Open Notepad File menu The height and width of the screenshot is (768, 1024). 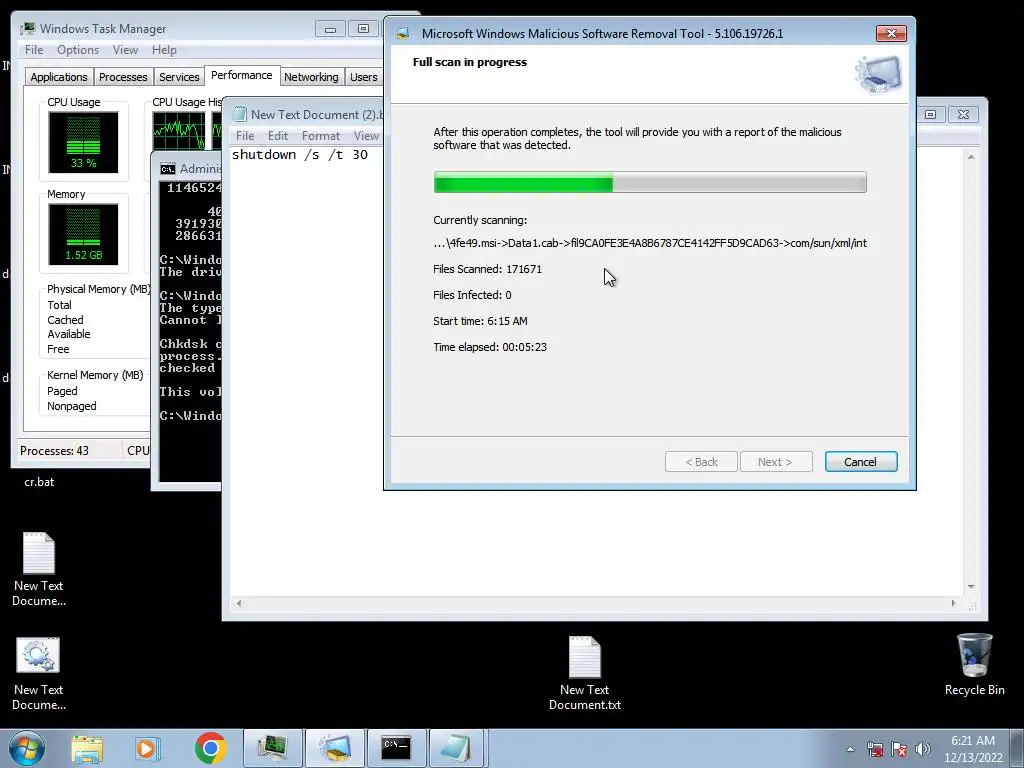[245, 136]
